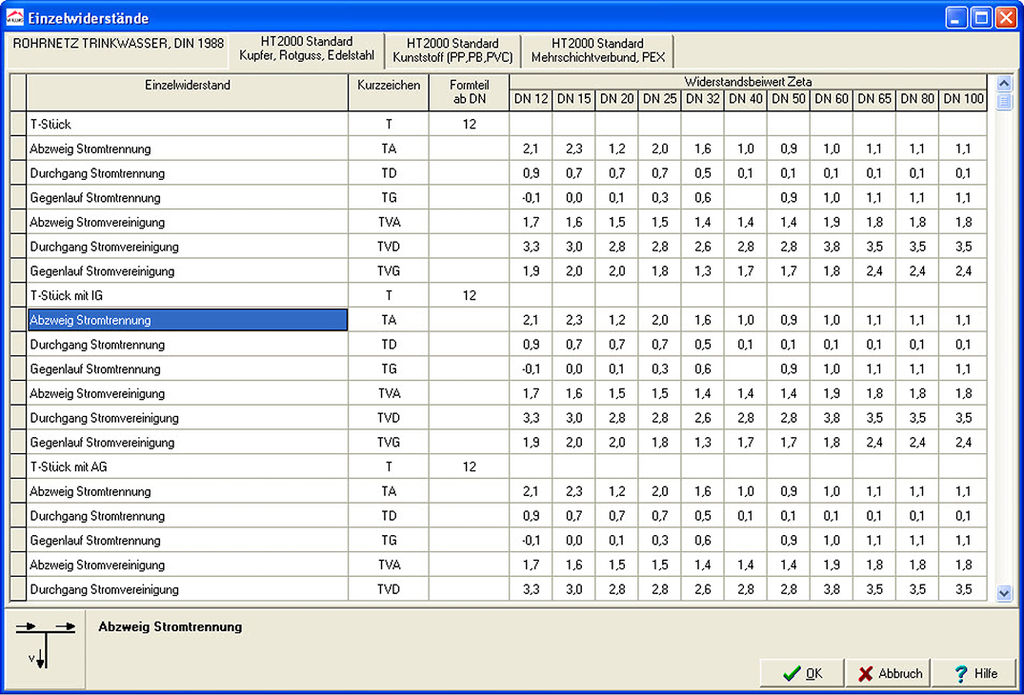
Task: Click the TA code in the highlighted row
Action: click(x=389, y=320)
